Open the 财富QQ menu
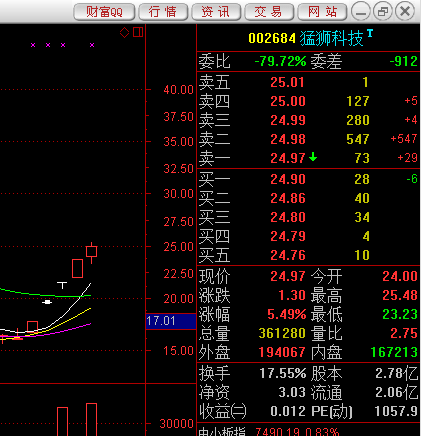 104,12
